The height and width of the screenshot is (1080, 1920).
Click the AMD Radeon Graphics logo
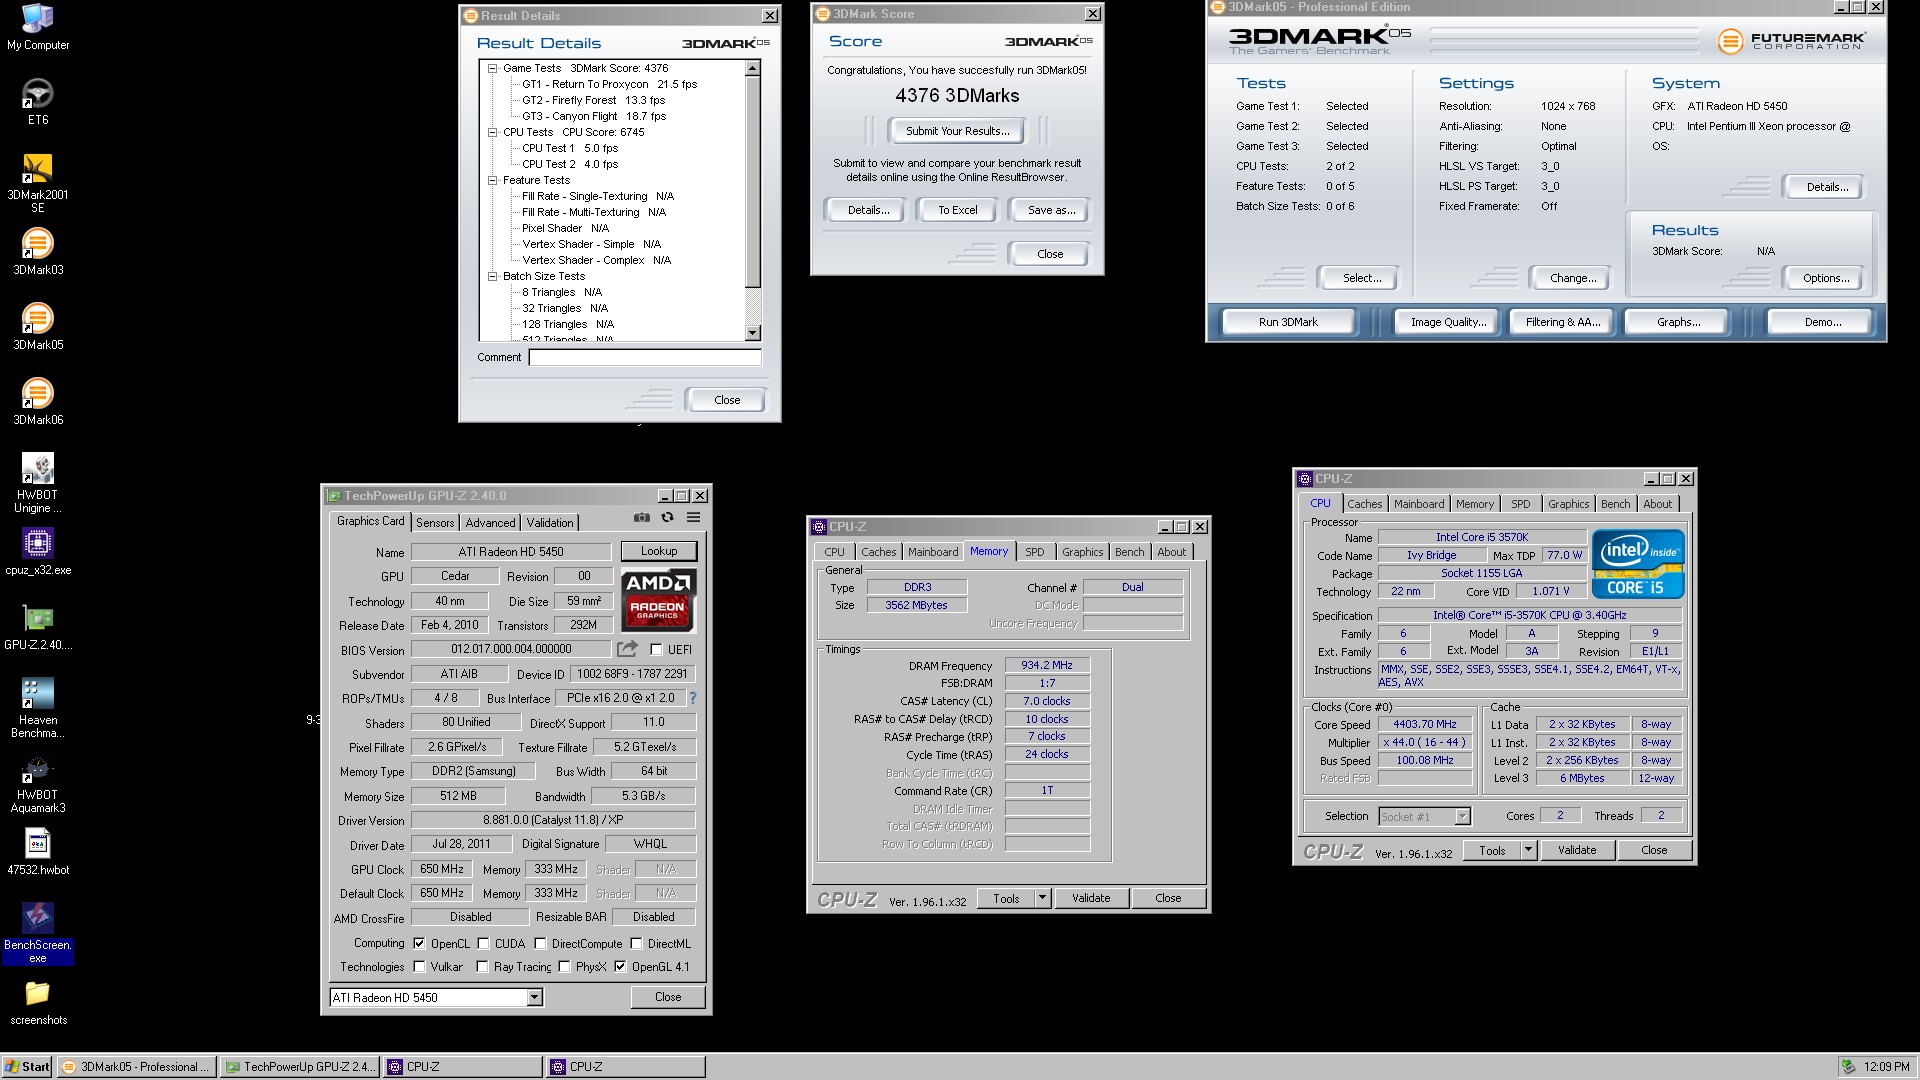(658, 600)
